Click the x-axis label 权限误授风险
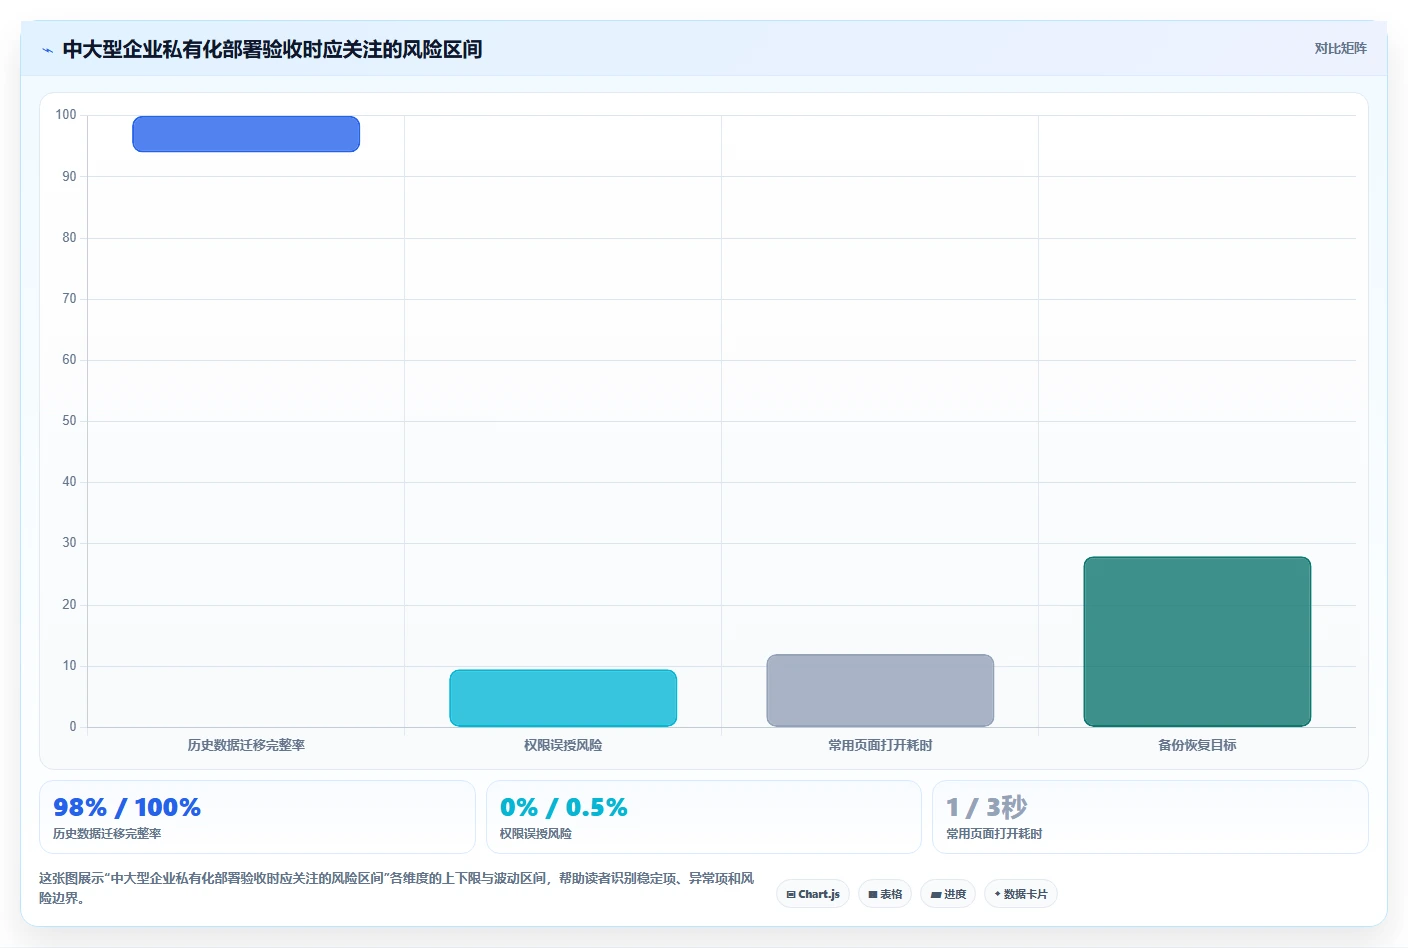The image size is (1408, 948). [x=563, y=745]
